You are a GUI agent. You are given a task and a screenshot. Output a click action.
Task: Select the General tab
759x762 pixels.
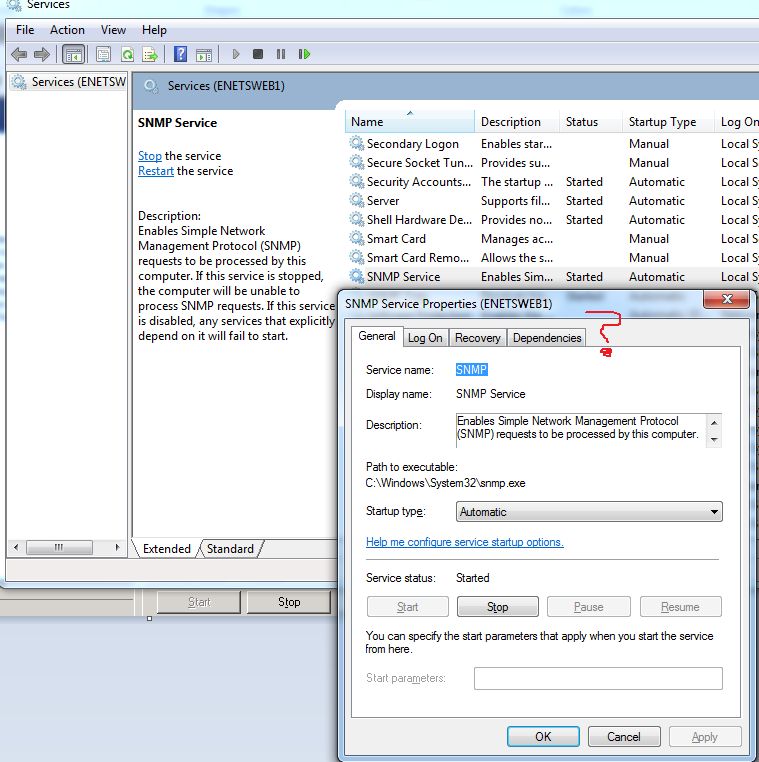[377, 336]
